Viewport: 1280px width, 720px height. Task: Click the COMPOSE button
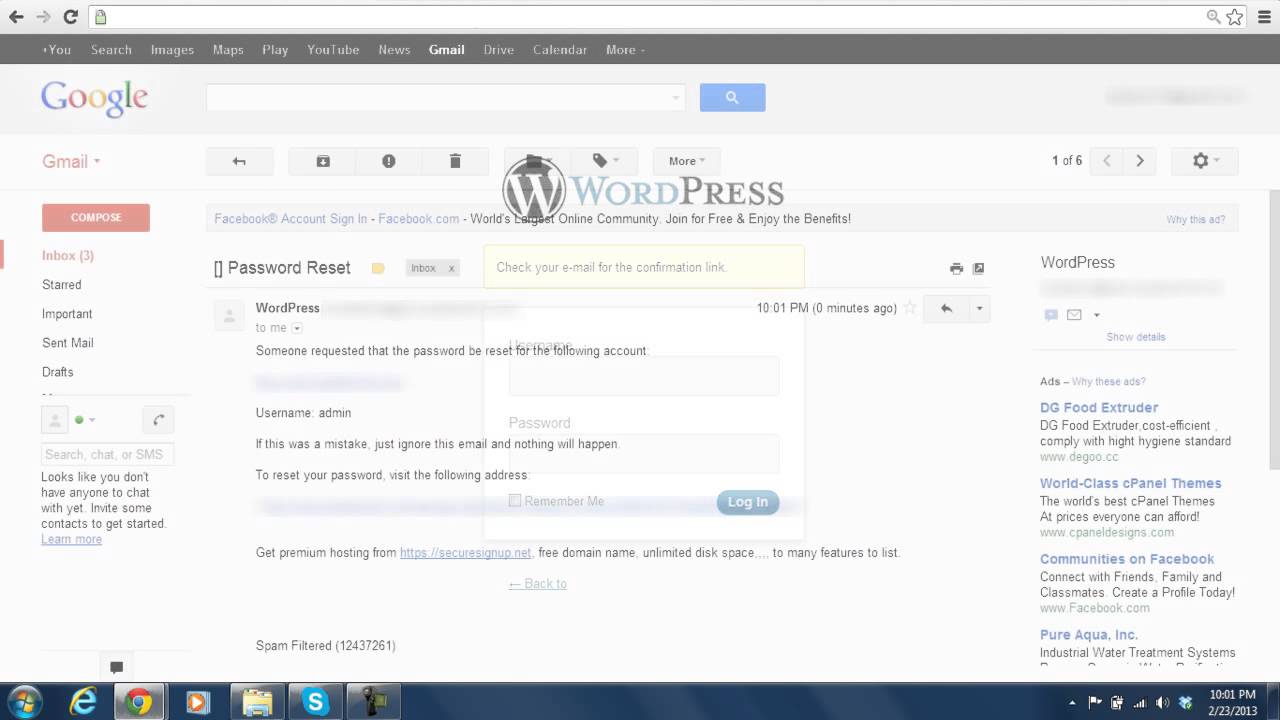point(96,217)
